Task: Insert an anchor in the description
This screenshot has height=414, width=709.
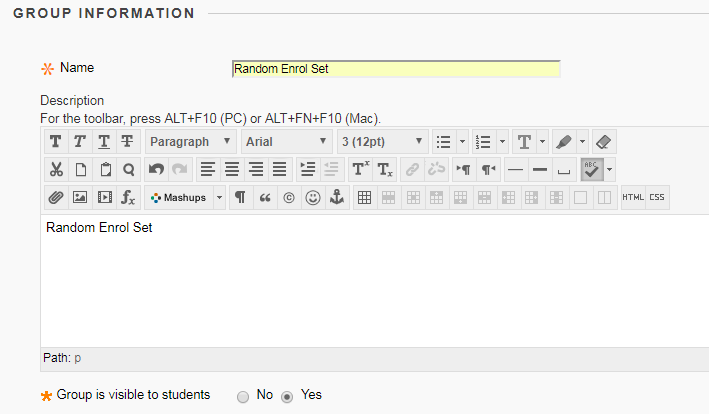Action: point(337,198)
